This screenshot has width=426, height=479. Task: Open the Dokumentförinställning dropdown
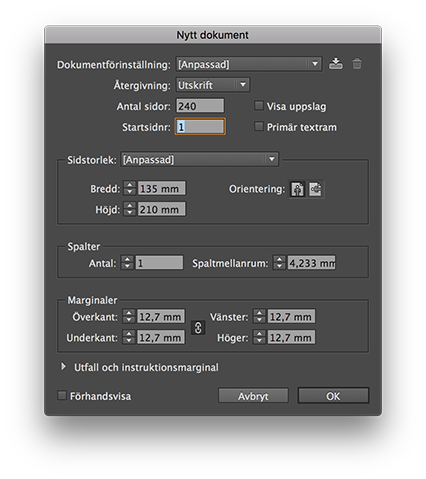249,64
